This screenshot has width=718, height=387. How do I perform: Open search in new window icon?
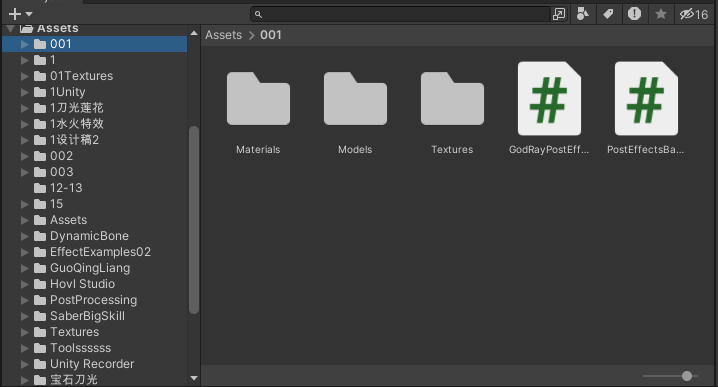coord(559,14)
